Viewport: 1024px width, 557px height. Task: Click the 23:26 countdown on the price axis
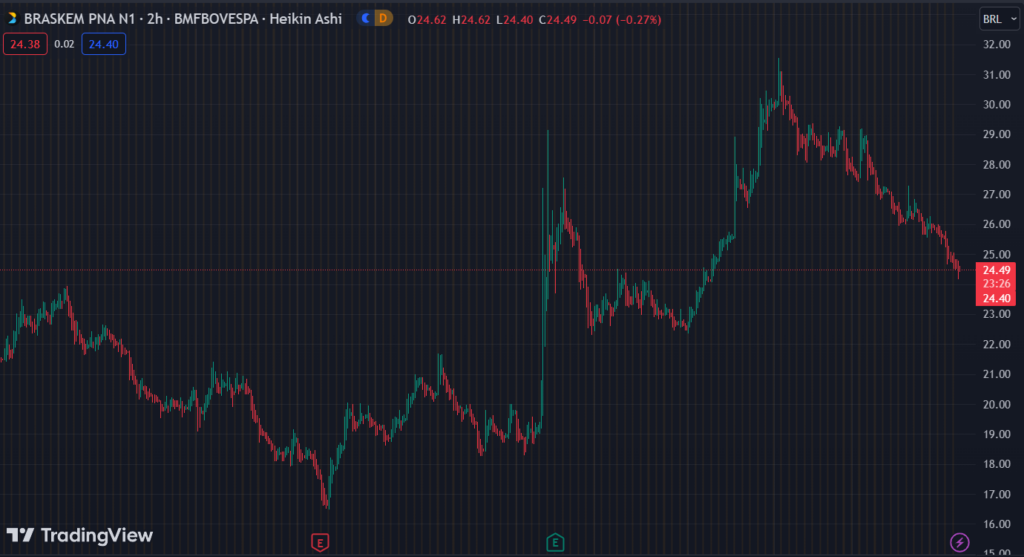tap(996, 283)
